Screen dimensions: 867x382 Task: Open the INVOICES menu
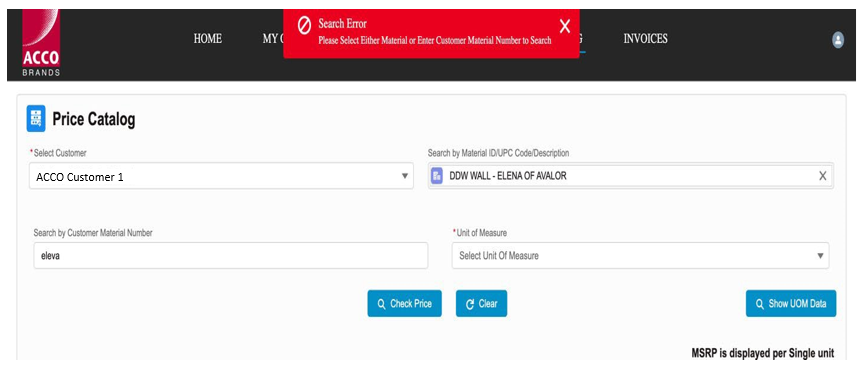[x=645, y=39]
